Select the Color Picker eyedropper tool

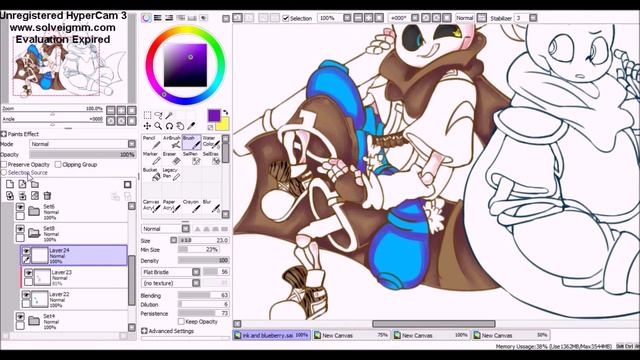pos(191,126)
